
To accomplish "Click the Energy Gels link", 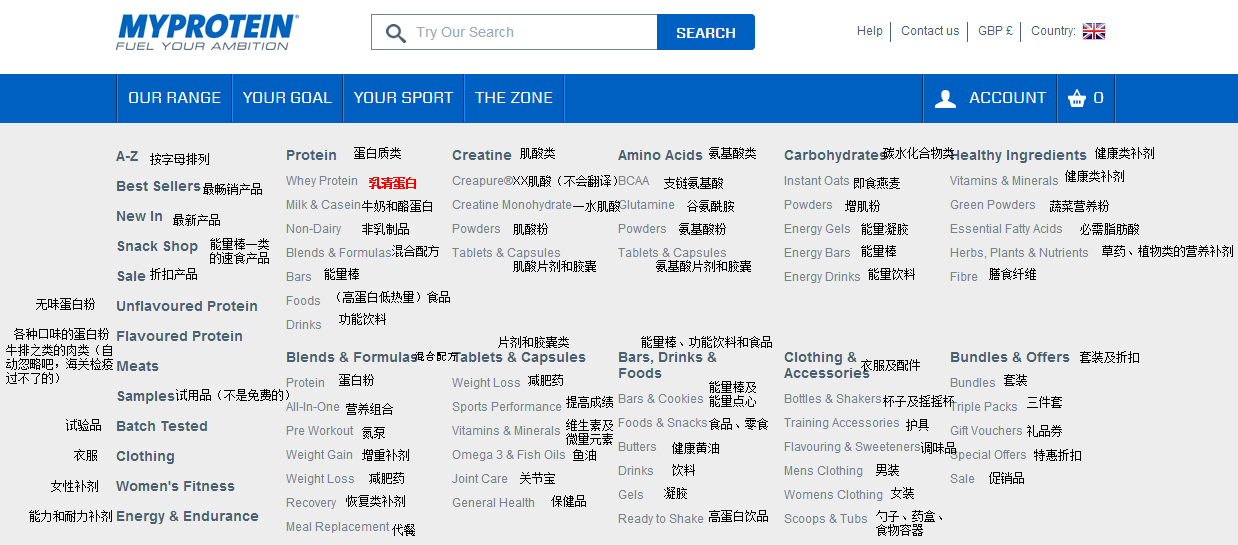I will 817,229.
